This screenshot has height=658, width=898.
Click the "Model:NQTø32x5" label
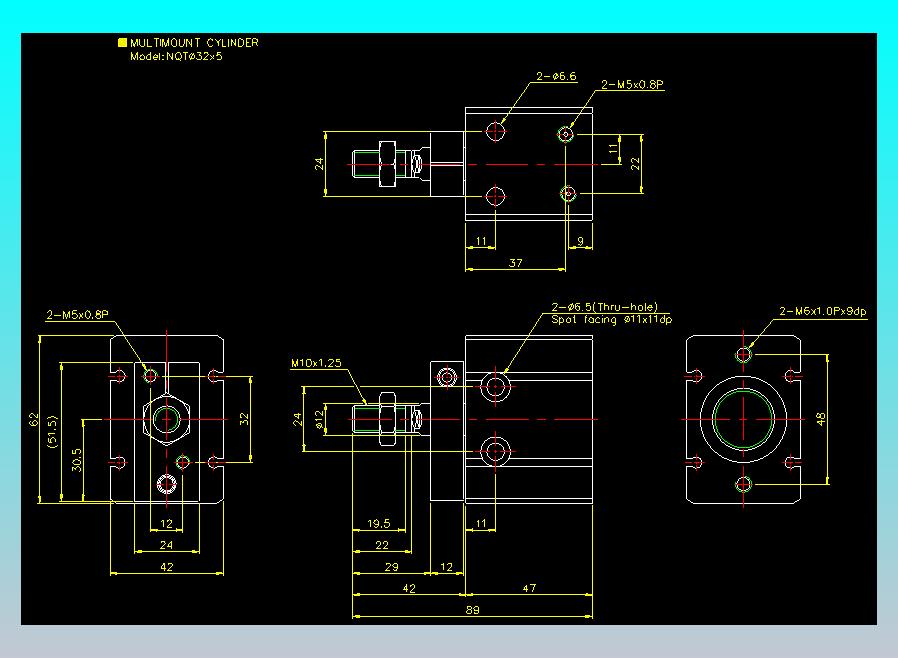[x=176, y=56]
